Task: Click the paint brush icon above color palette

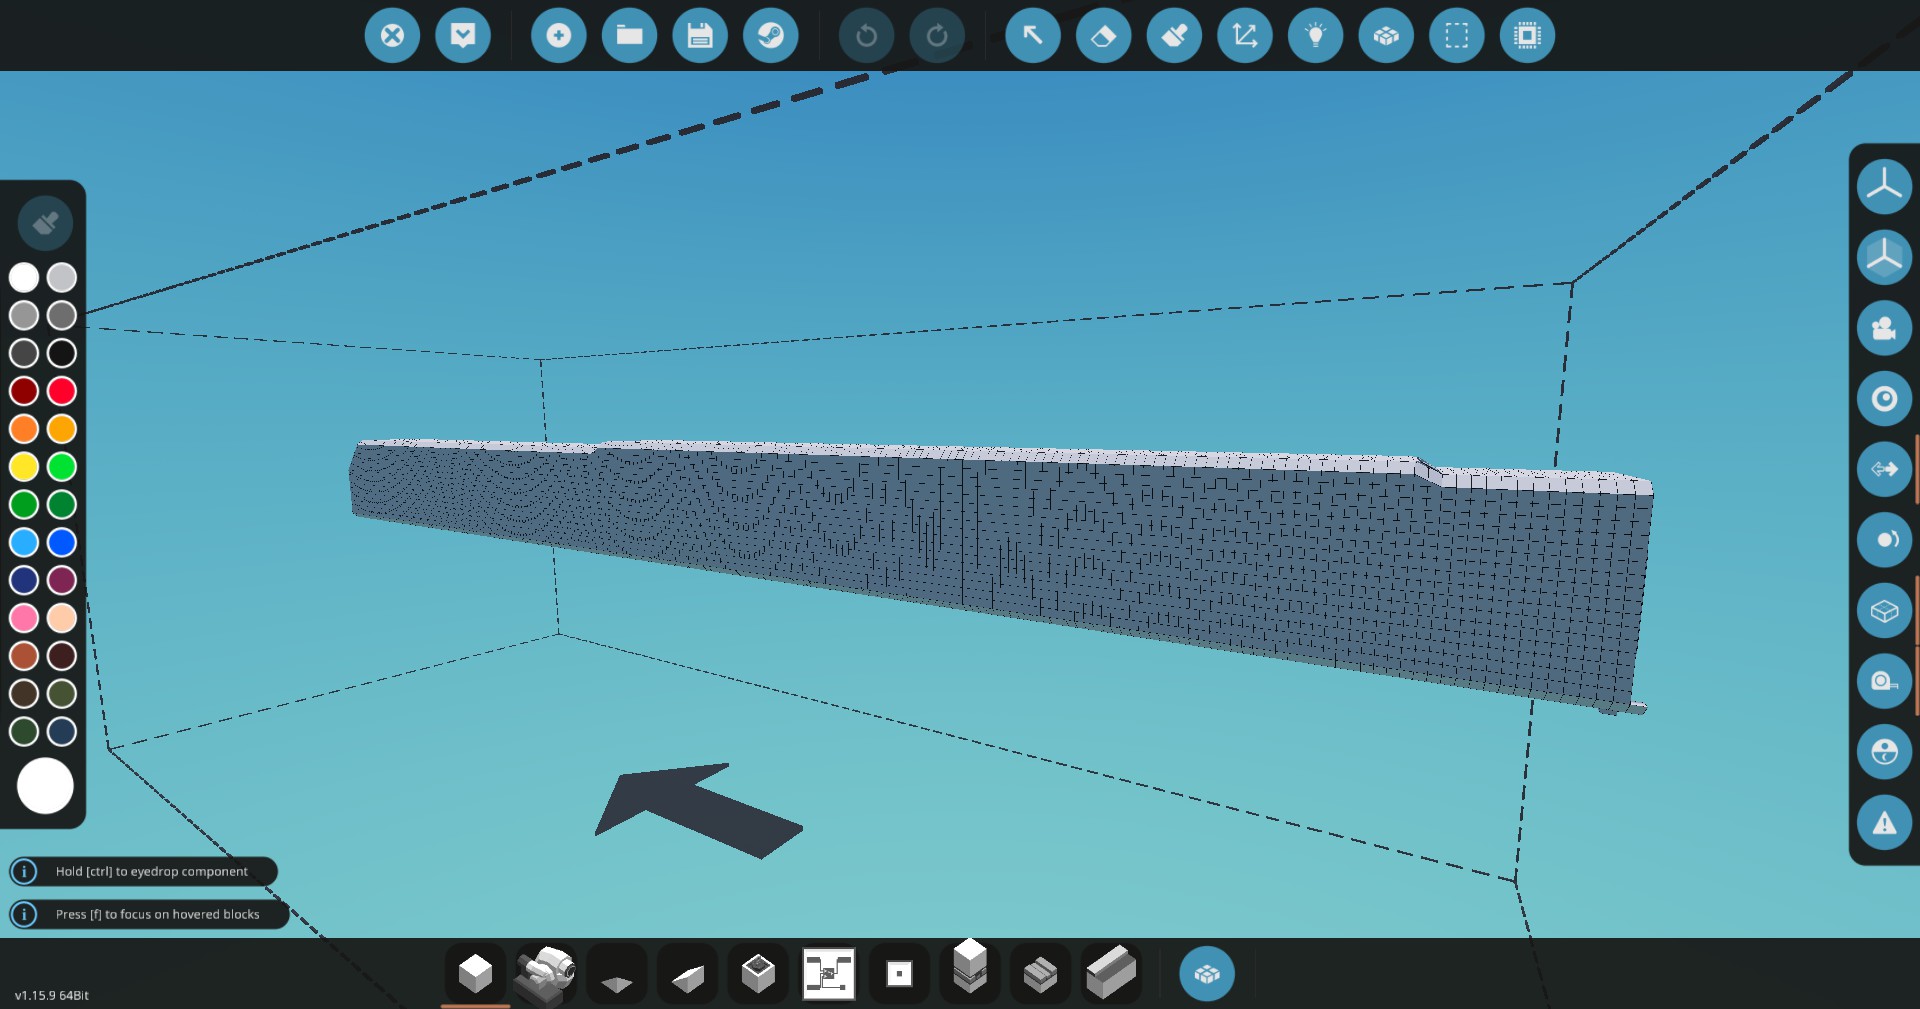Action: click(x=45, y=223)
